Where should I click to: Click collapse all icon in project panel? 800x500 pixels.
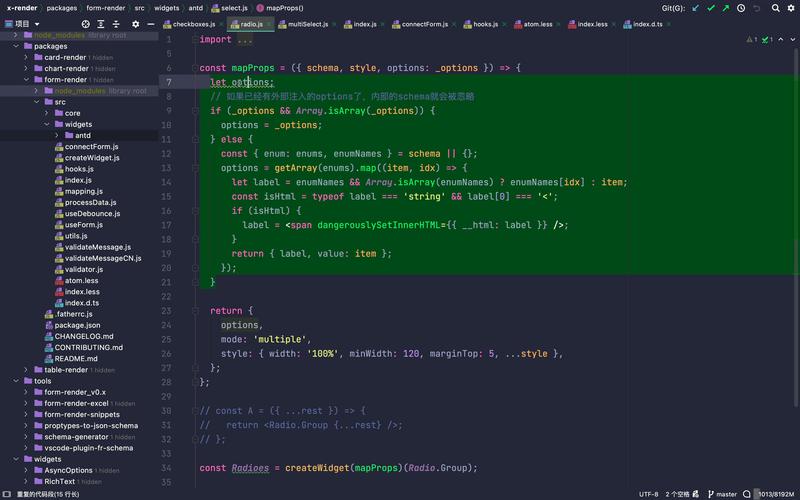pos(116,24)
